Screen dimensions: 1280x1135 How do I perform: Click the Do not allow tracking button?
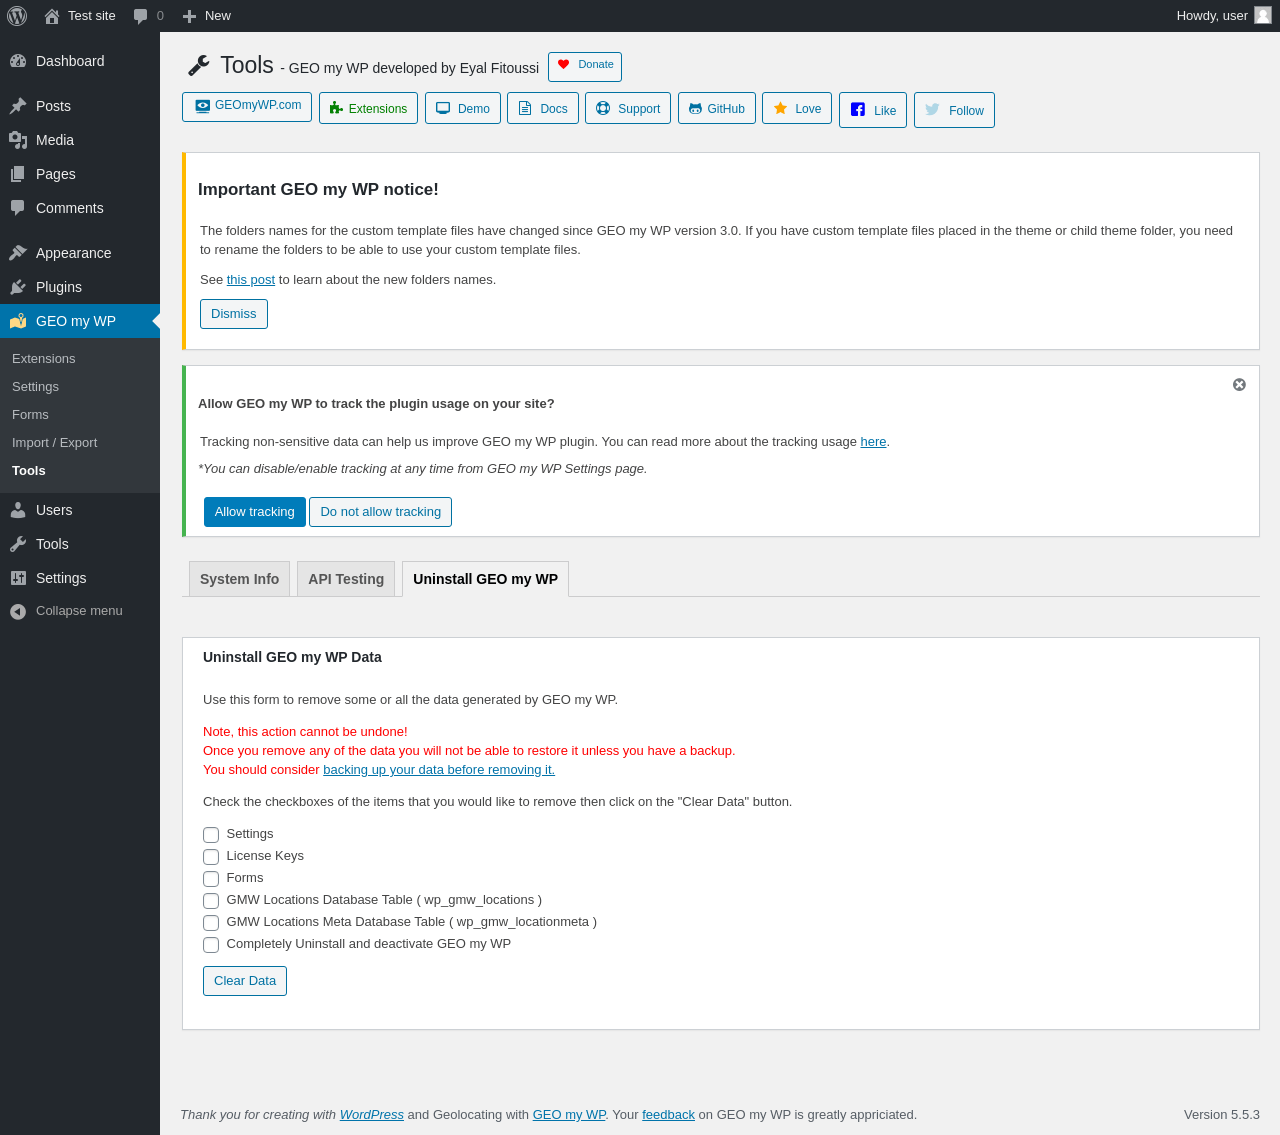[380, 512]
